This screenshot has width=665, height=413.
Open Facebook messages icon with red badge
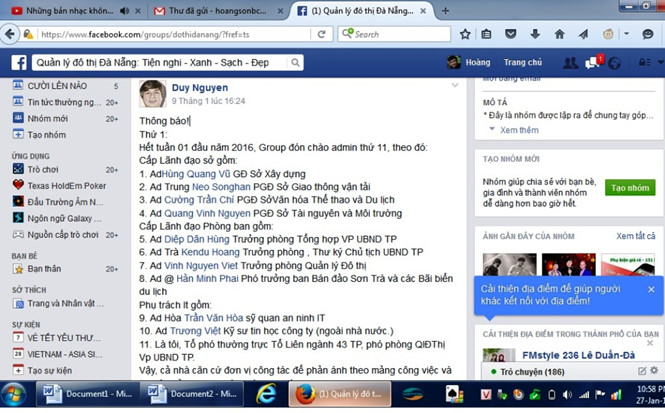593,62
